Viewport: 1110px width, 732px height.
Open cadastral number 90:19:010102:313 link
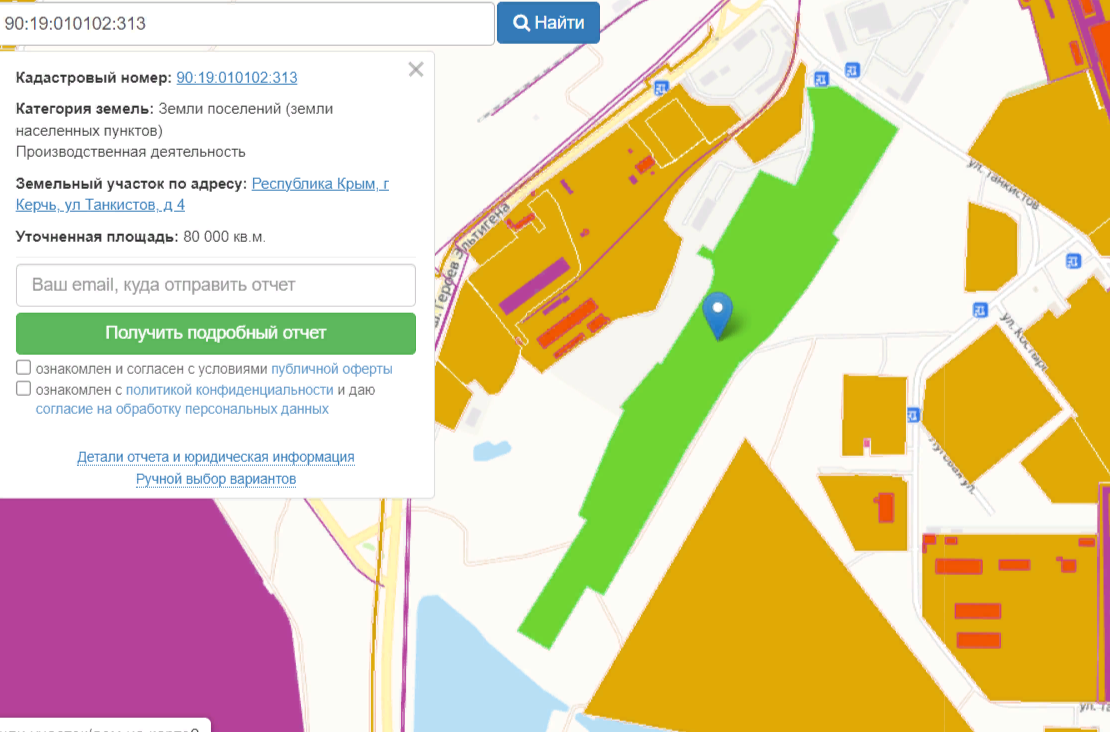click(x=236, y=78)
